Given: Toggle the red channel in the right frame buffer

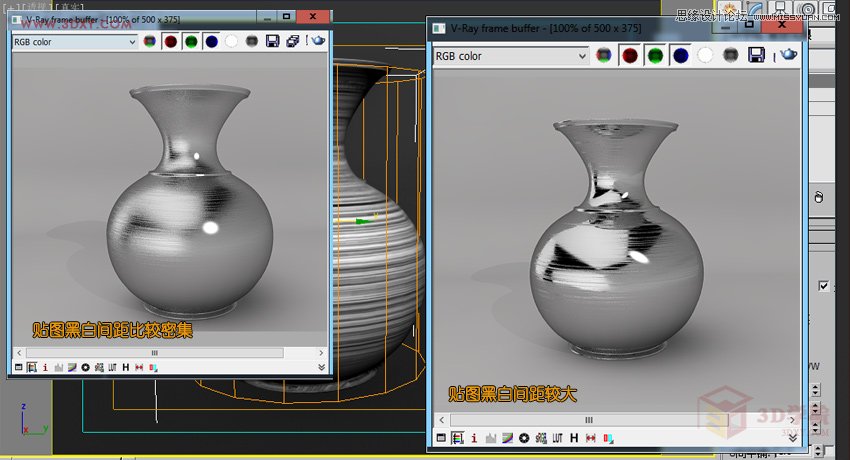Looking at the screenshot, I should [629, 55].
